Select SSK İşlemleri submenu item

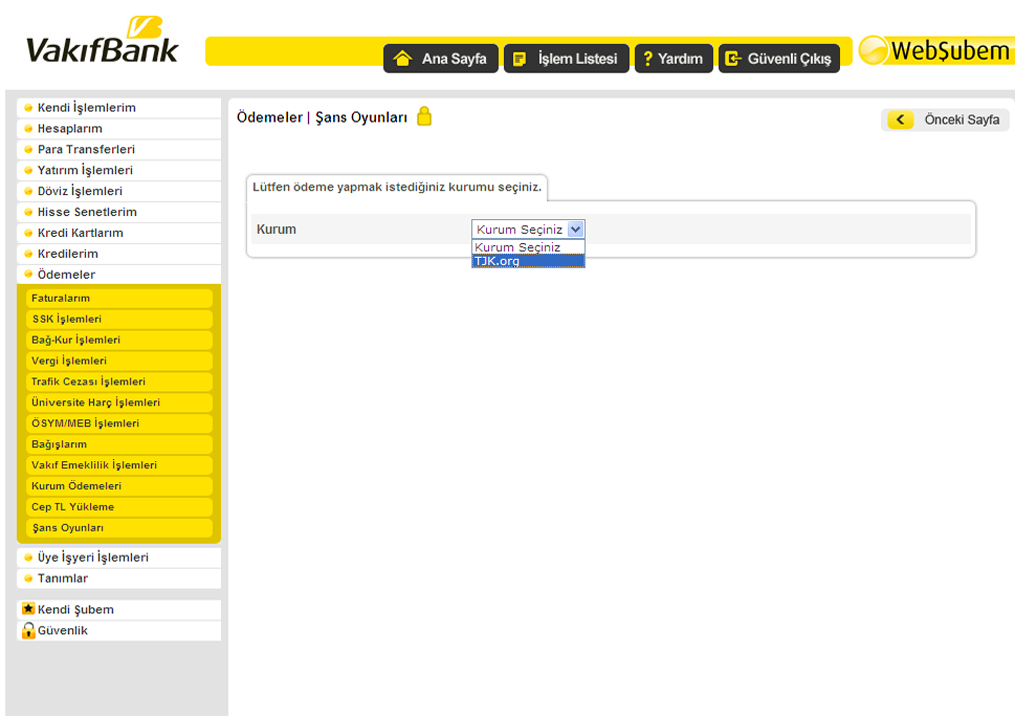coord(119,319)
